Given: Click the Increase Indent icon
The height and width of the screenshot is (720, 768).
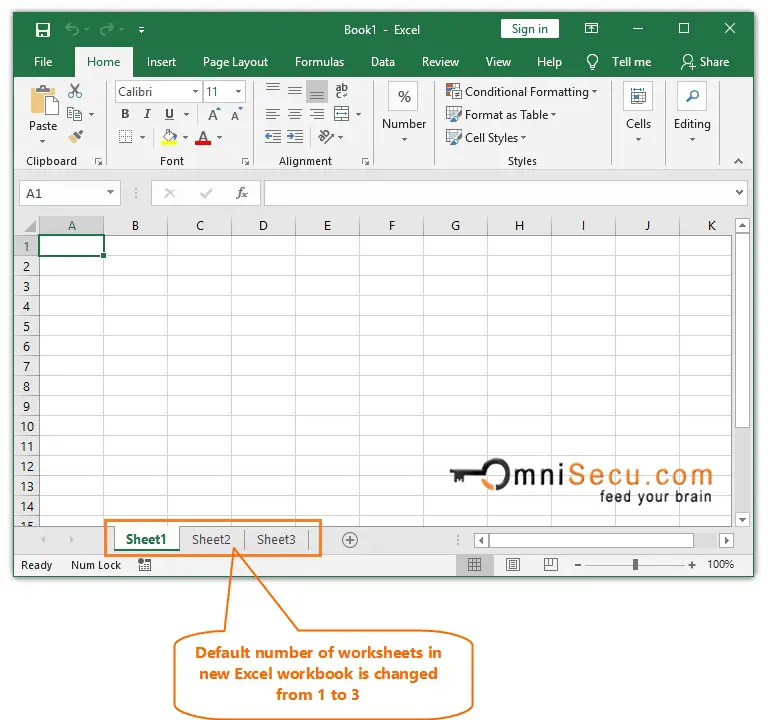Looking at the screenshot, I should [x=295, y=137].
